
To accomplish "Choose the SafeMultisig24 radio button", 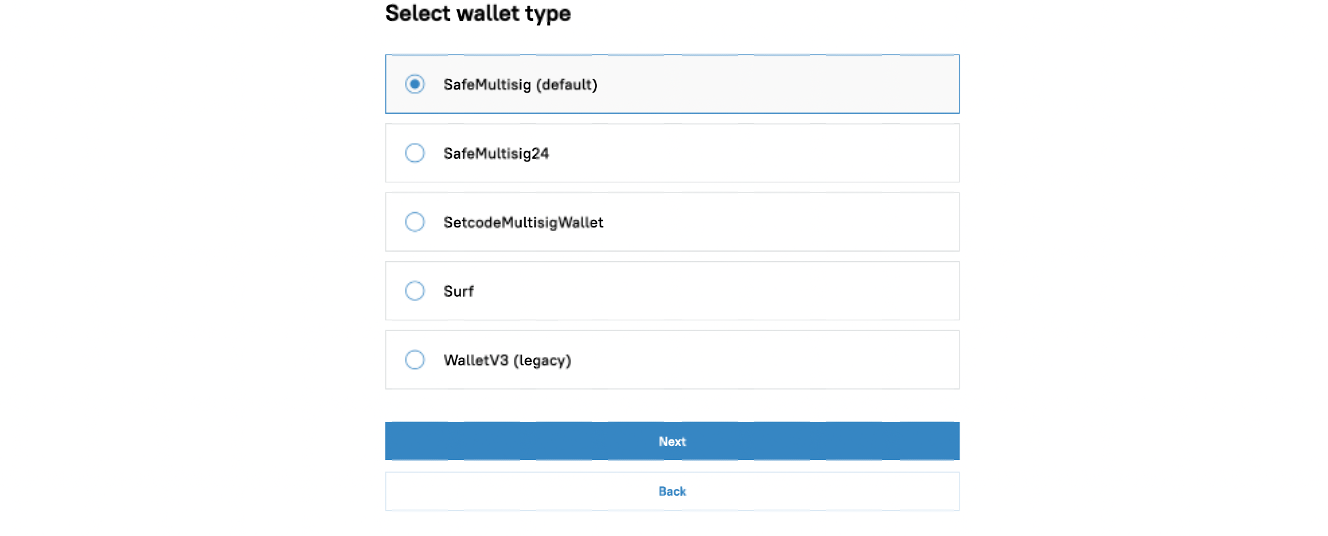I will pyautogui.click(x=415, y=154).
